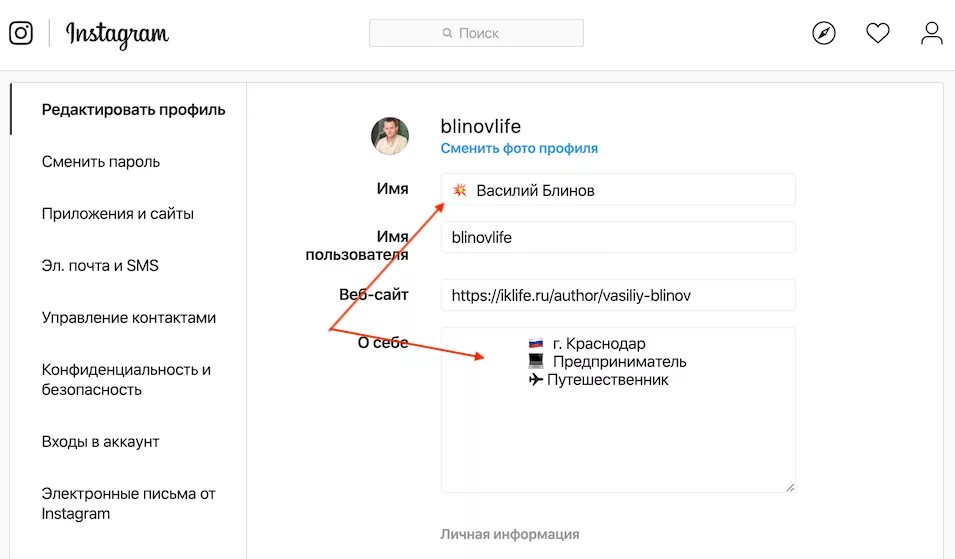Viewport: 955px width, 559px height.
Task: Click the Имя field with Василий Блинов
Action: pyautogui.click(x=618, y=190)
